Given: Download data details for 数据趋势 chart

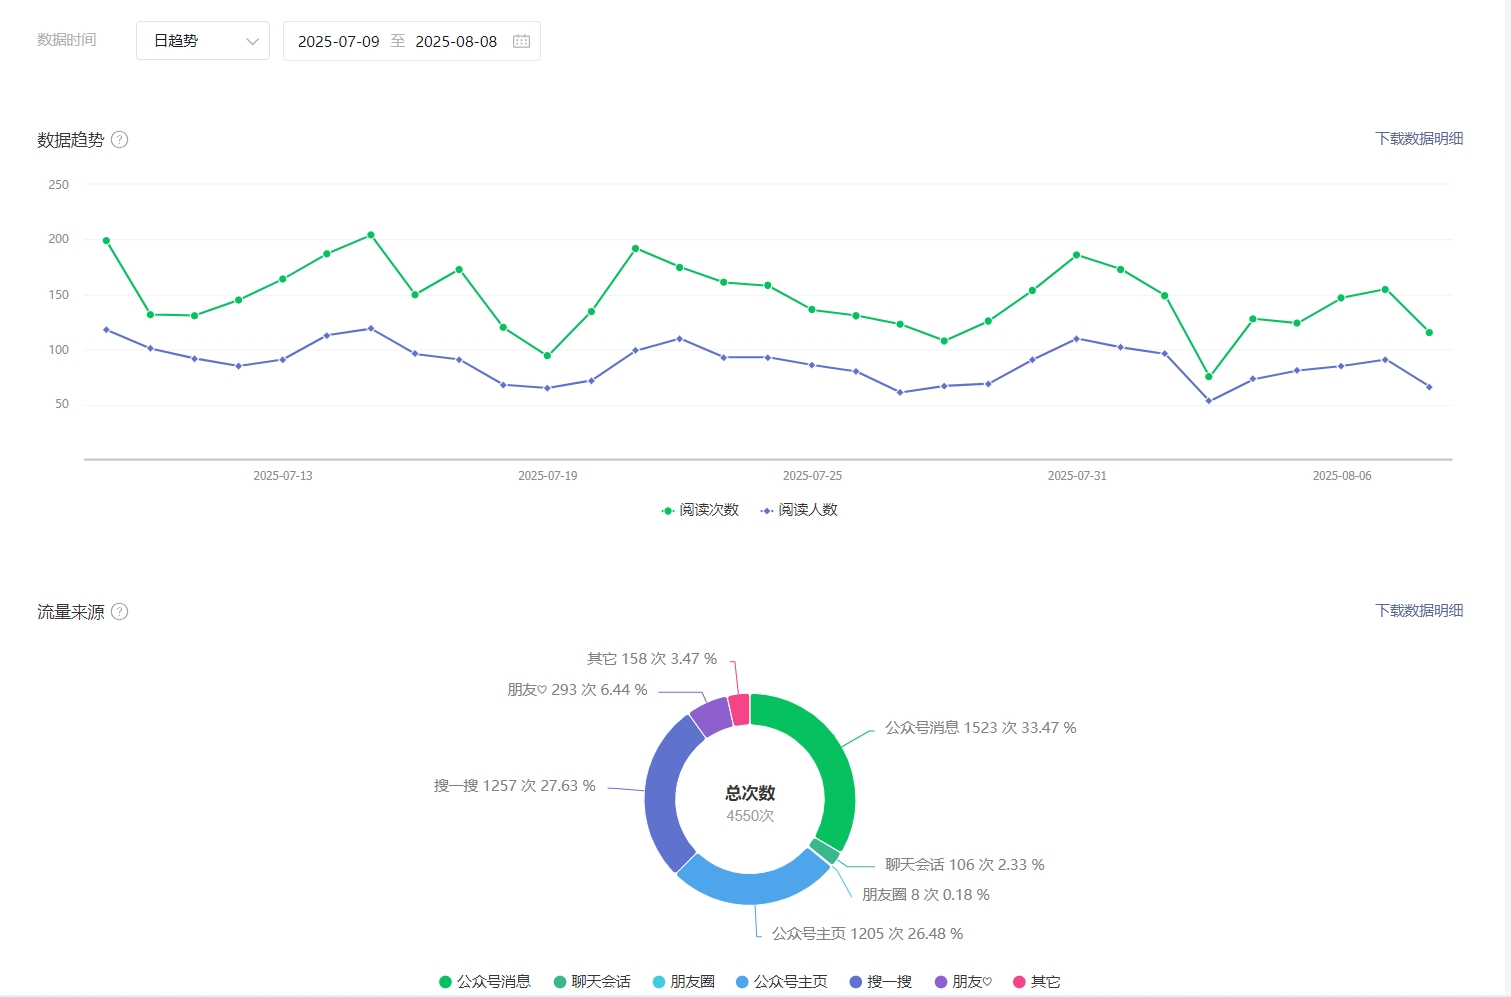Looking at the screenshot, I should tap(1419, 139).
